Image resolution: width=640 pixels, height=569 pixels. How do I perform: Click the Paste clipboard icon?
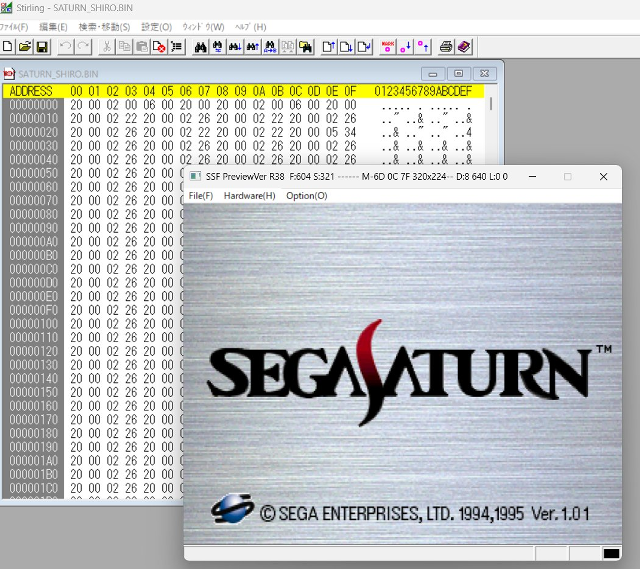coord(142,47)
